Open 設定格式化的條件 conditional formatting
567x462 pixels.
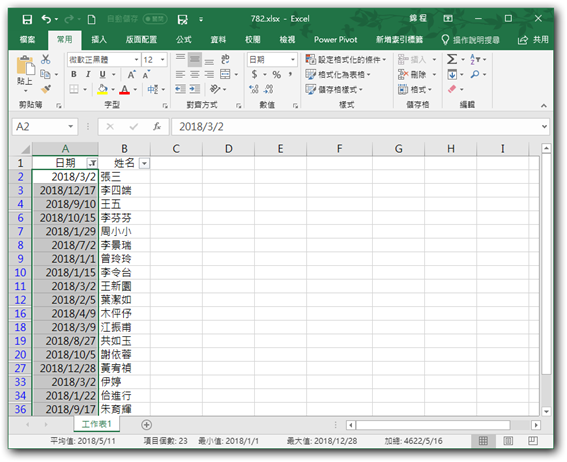[x=346, y=59]
